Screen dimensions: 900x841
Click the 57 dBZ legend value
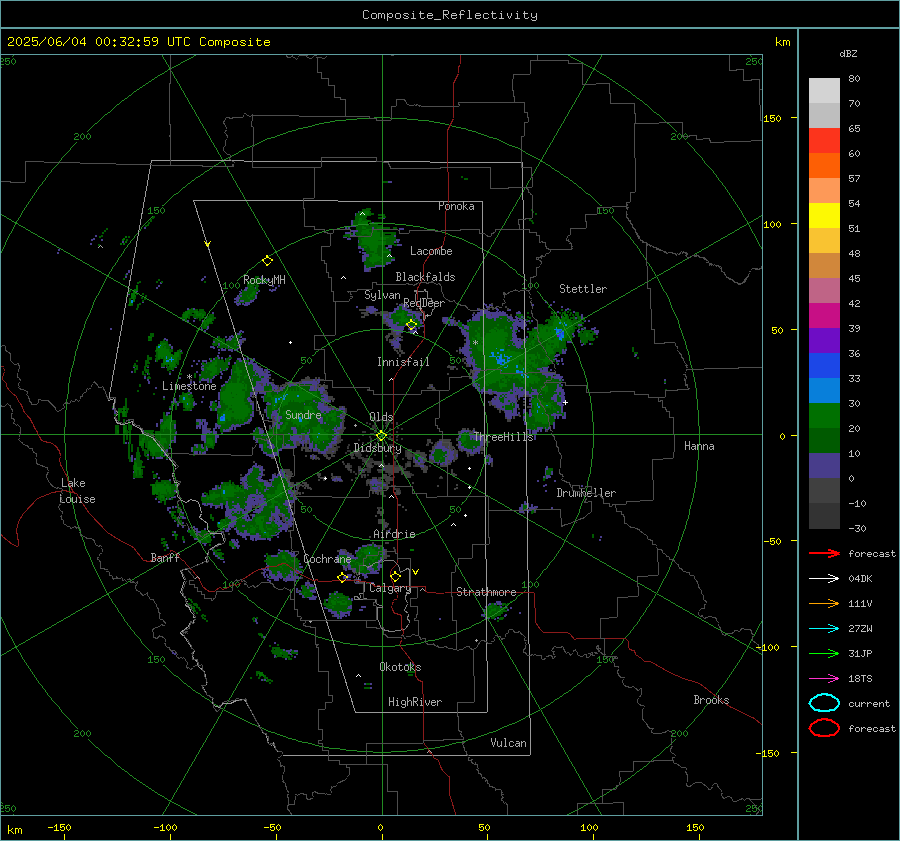tap(854, 179)
